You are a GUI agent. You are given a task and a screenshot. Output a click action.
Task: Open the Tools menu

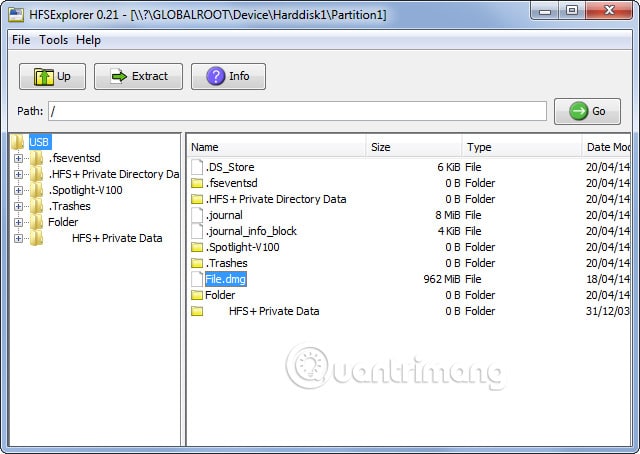coord(53,40)
